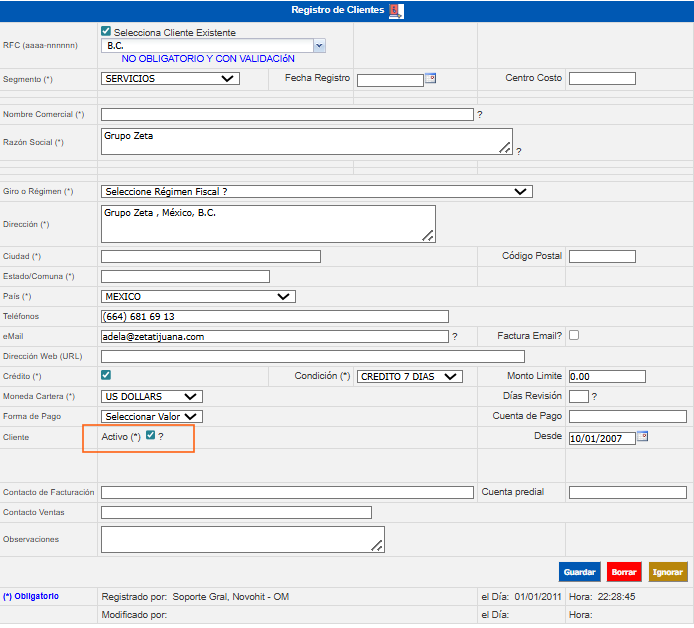Change Condición from CREDITO 7 DIAS
This screenshot has height=628, width=694.
(x=409, y=376)
